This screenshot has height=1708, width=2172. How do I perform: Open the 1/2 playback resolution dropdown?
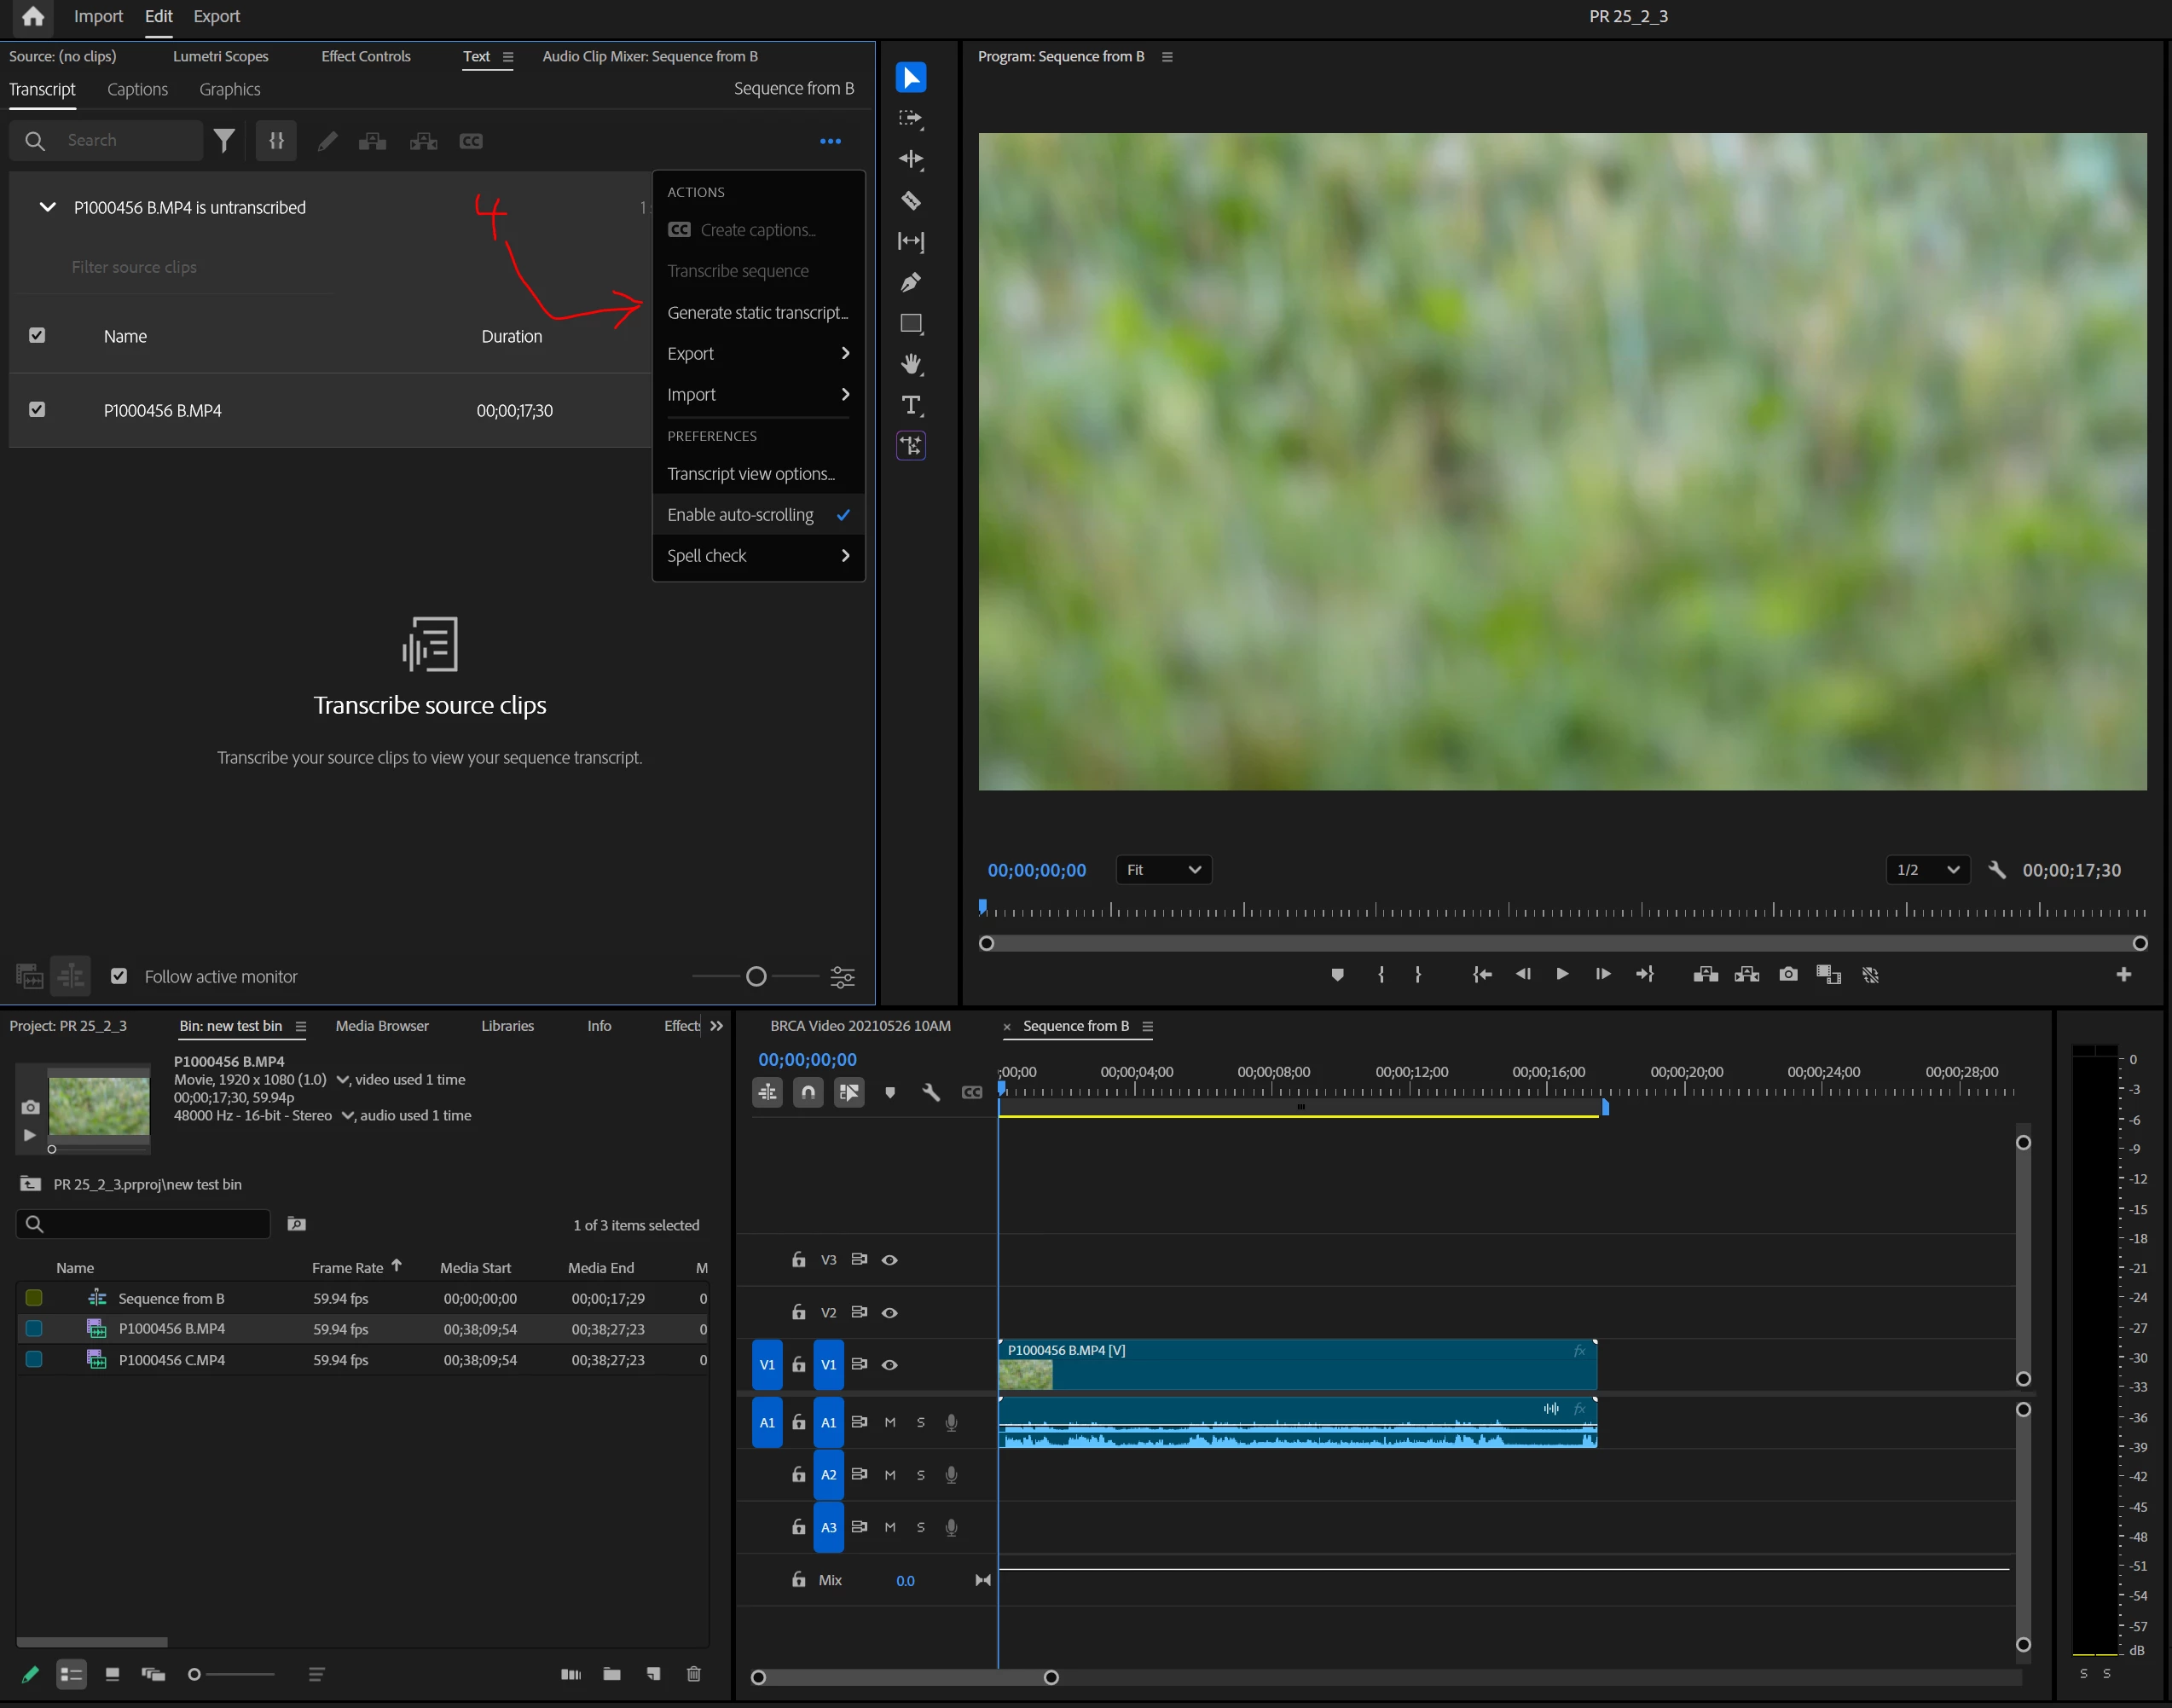click(x=1927, y=870)
